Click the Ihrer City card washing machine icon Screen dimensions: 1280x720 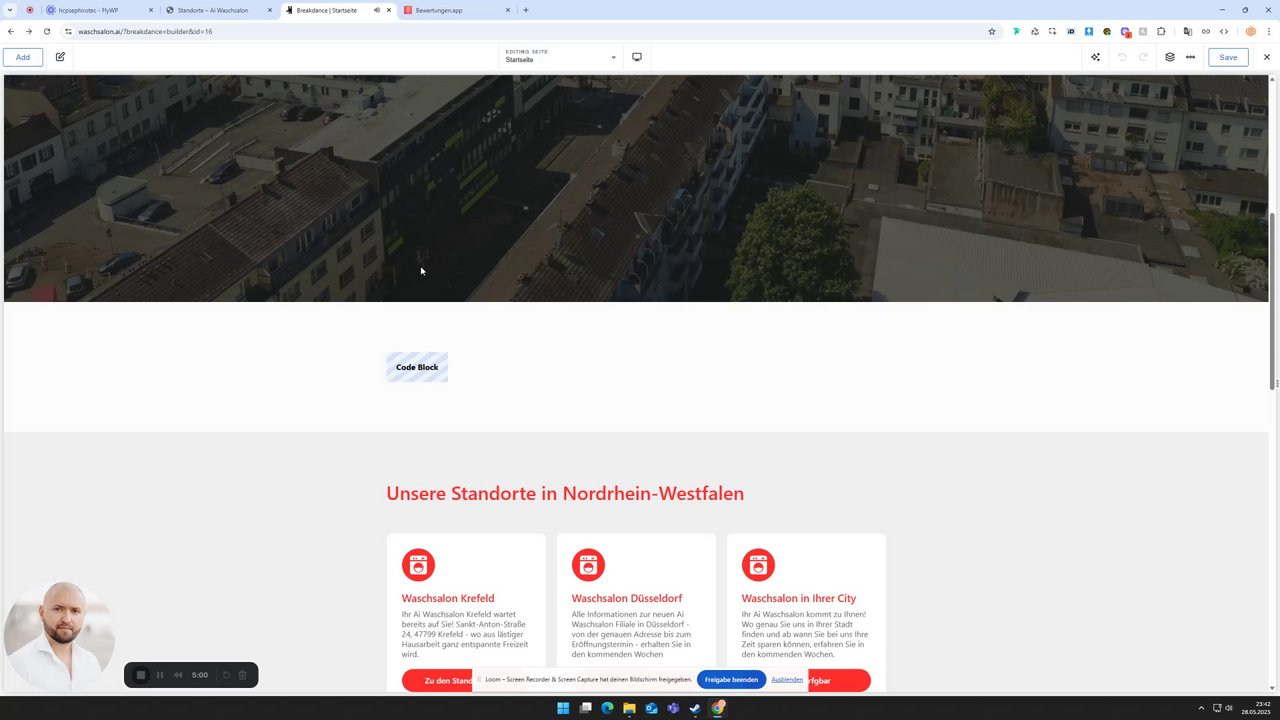(758, 564)
